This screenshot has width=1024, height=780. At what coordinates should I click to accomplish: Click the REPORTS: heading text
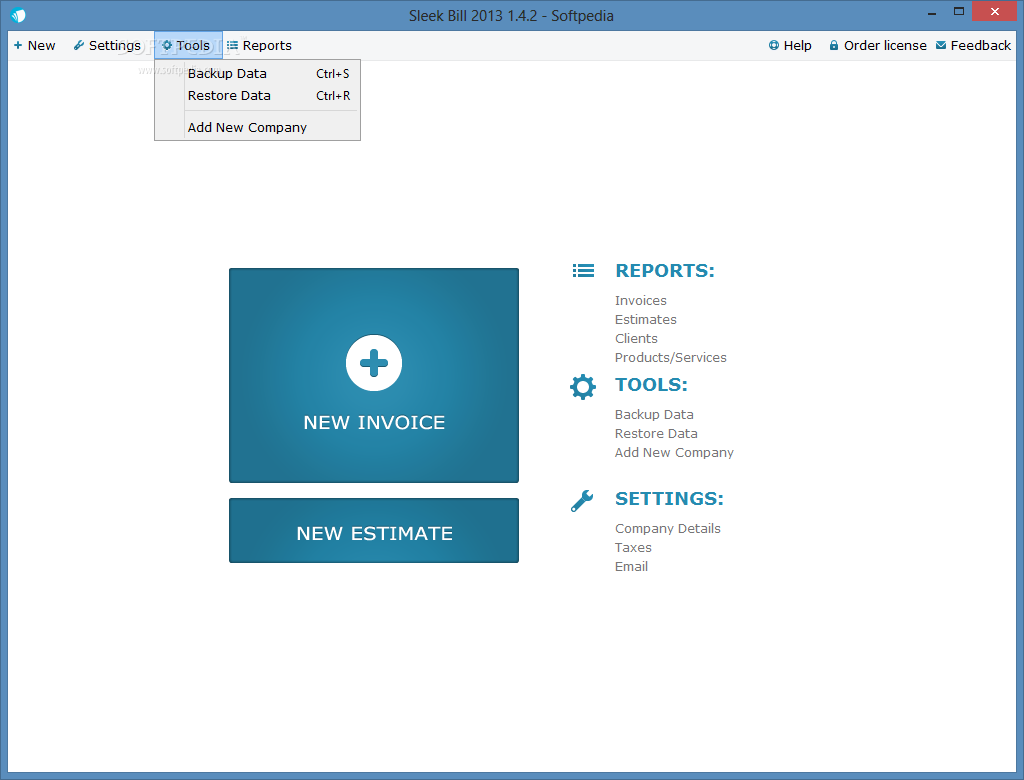tap(665, 270)
